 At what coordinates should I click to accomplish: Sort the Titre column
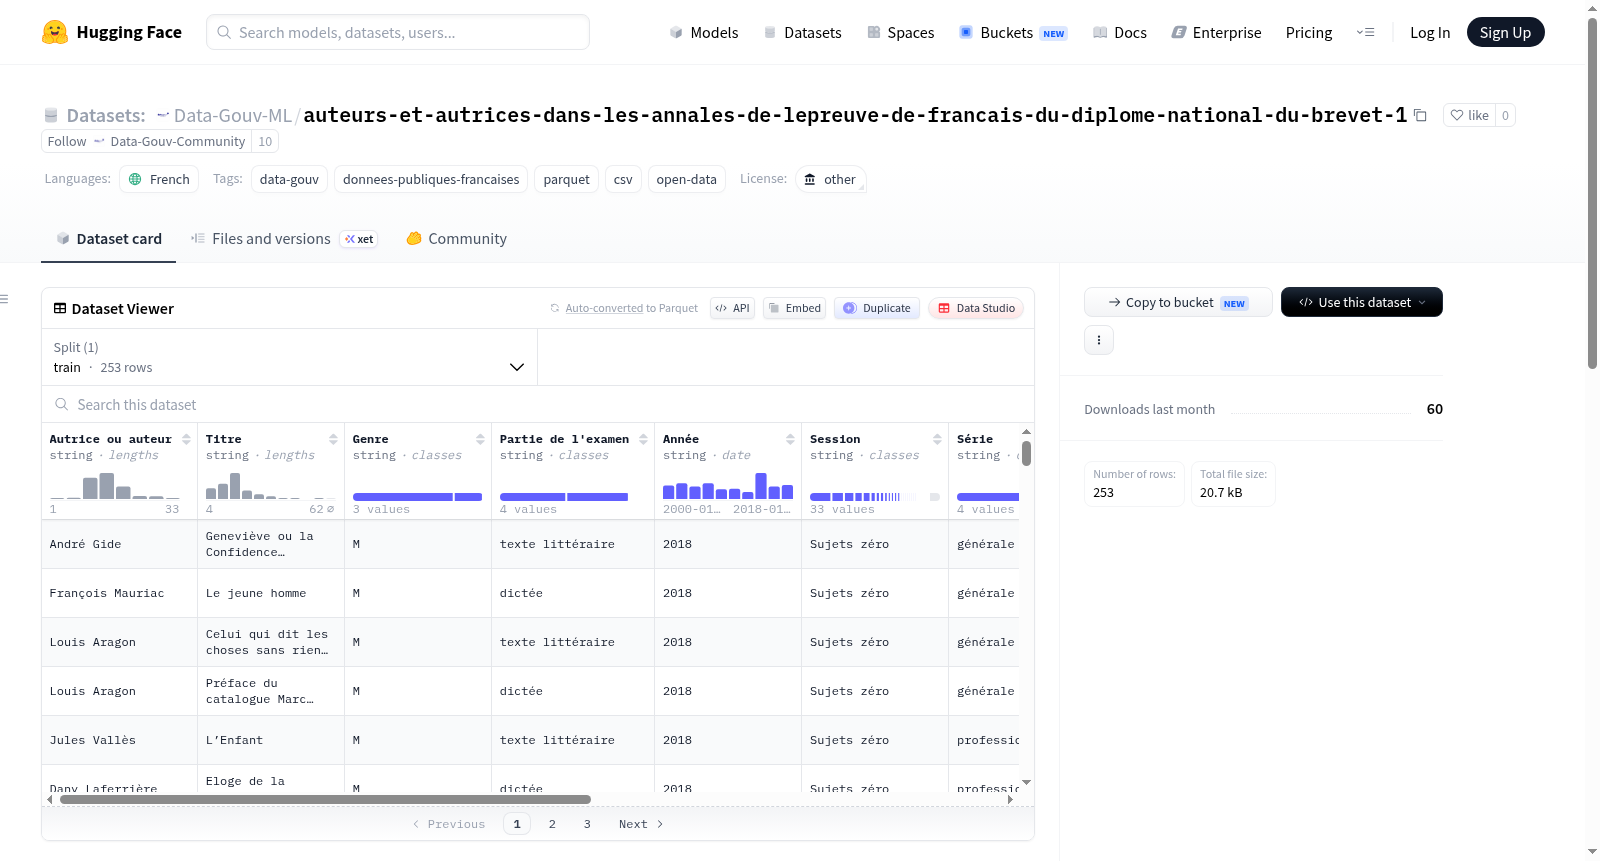(333, 439)
